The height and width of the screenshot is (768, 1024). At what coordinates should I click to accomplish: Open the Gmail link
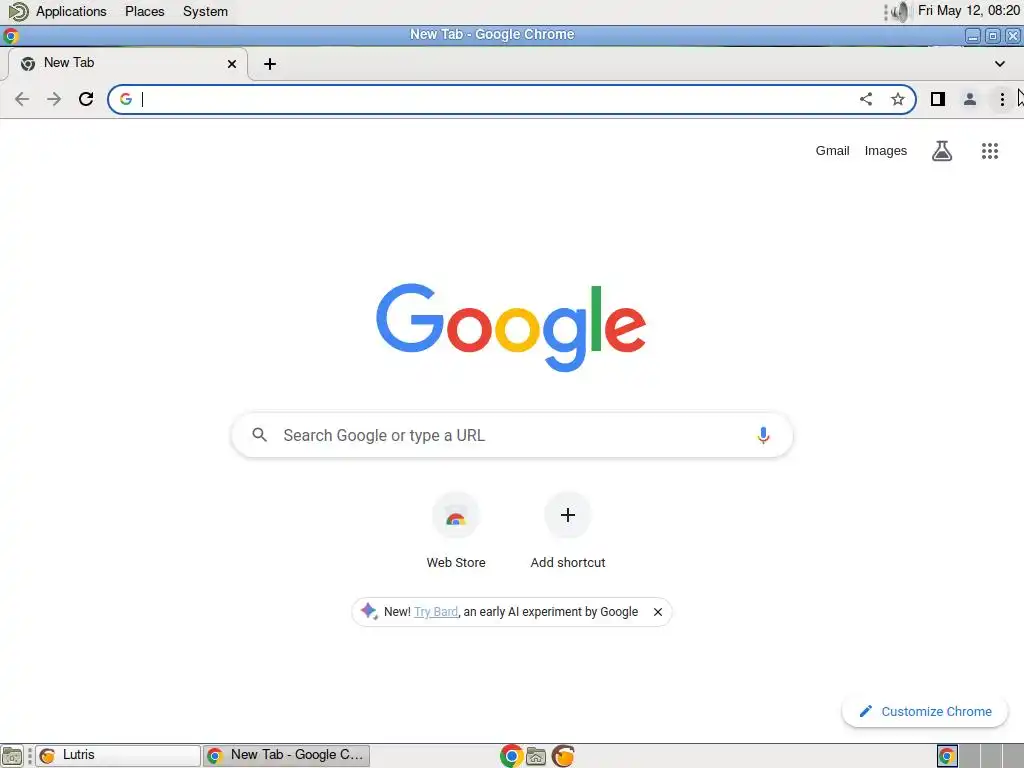pos(832,151)
